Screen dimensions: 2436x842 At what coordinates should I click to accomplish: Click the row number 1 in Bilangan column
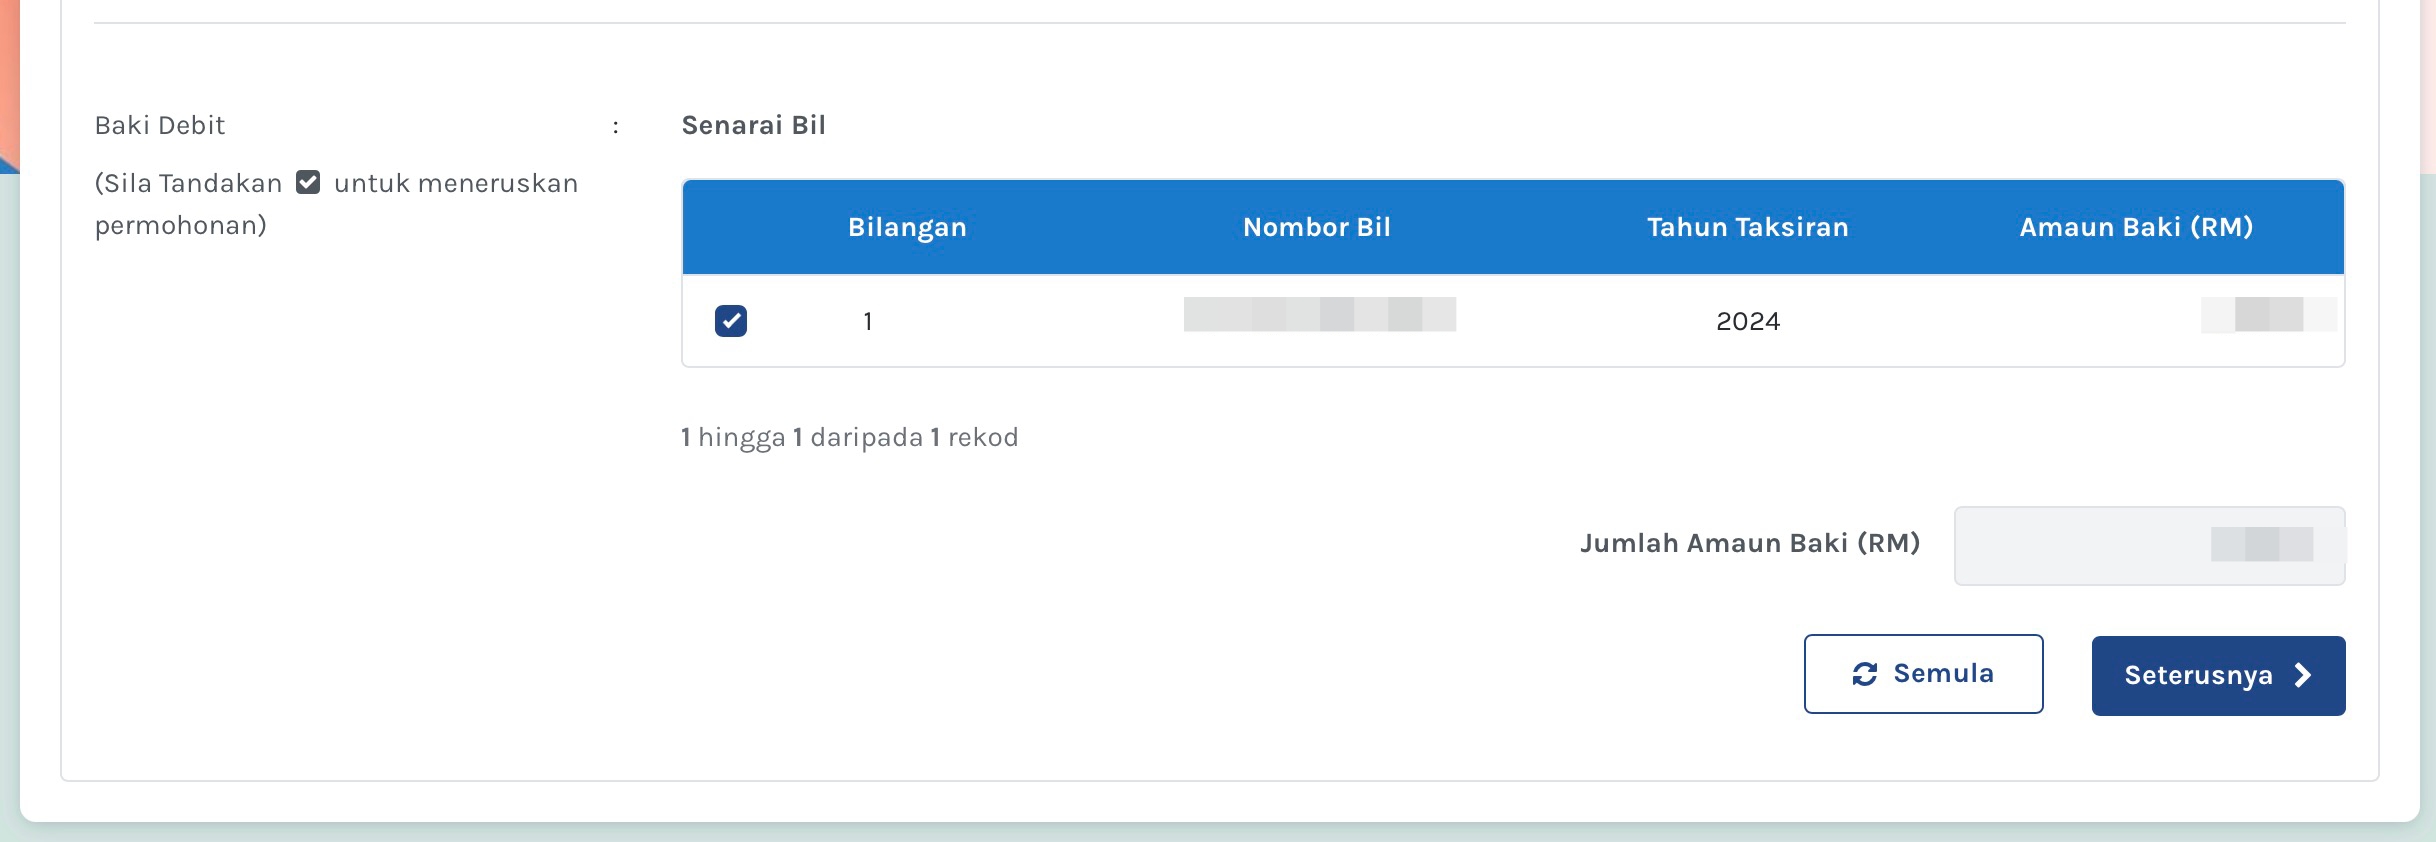[x=868, y=321]
